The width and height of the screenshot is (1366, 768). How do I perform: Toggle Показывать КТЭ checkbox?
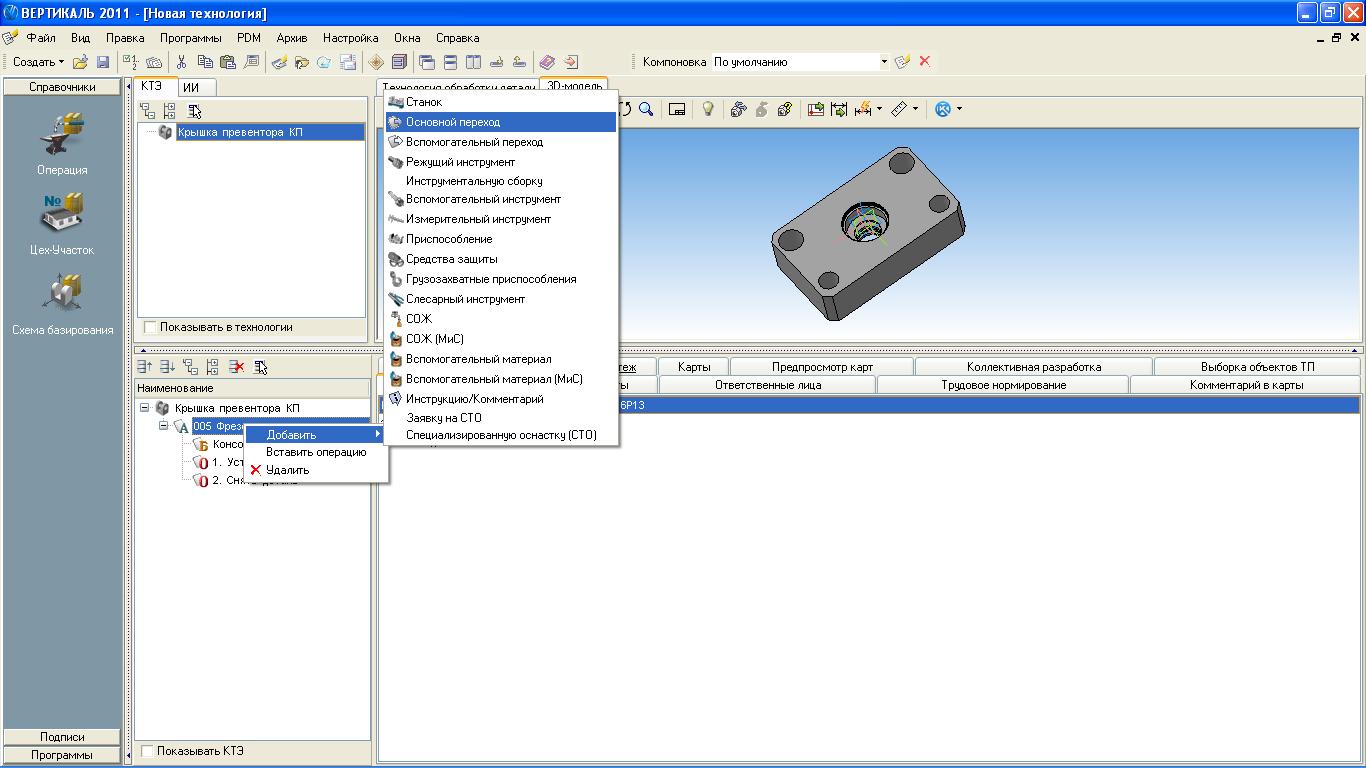[x=147, y=751]
